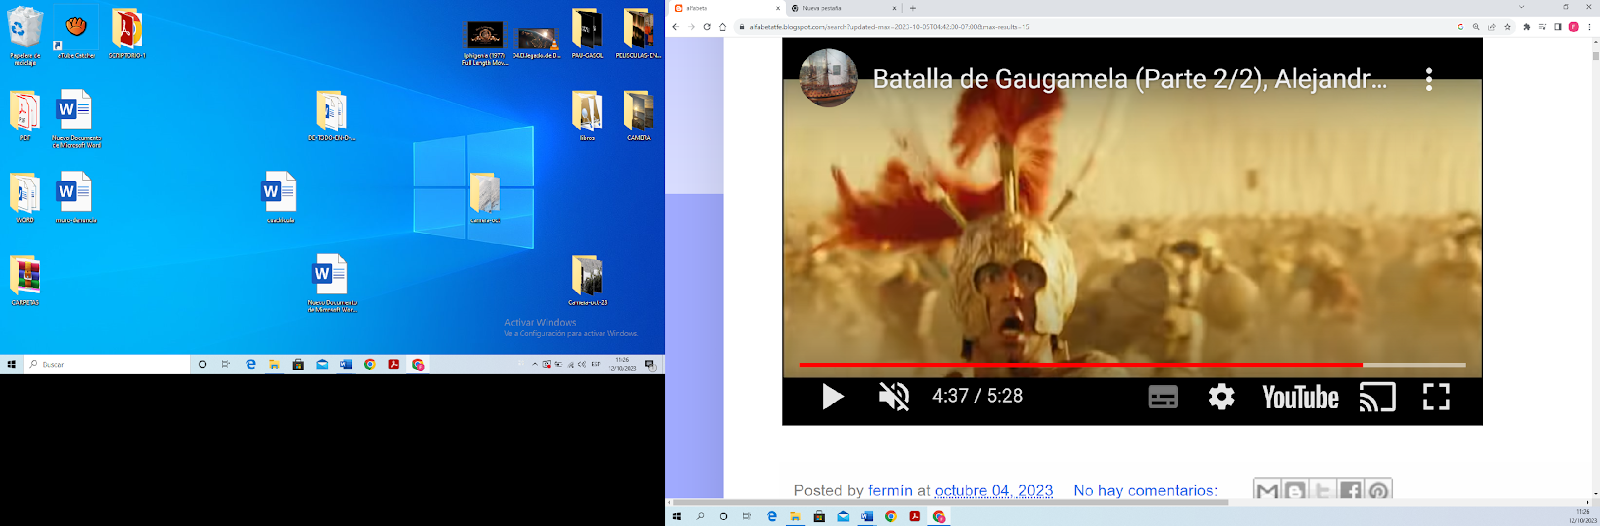This screenshot has width=1600, height=526.
Task: Select Iphigenia (1977) video file
Action: [x=485, y=43]
